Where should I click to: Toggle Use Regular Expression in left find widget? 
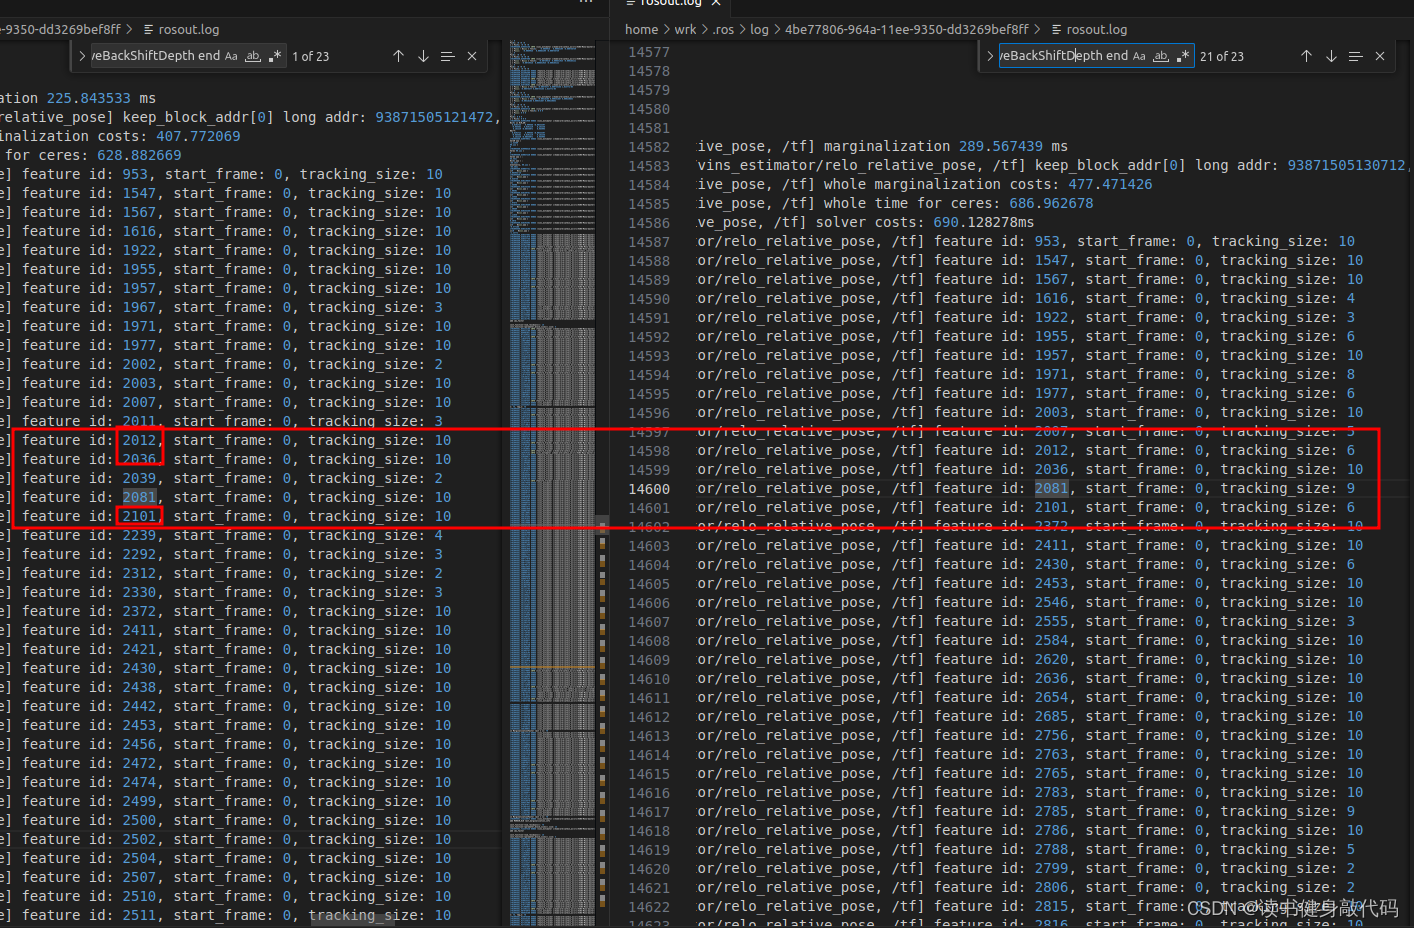[x=275, y=56]
